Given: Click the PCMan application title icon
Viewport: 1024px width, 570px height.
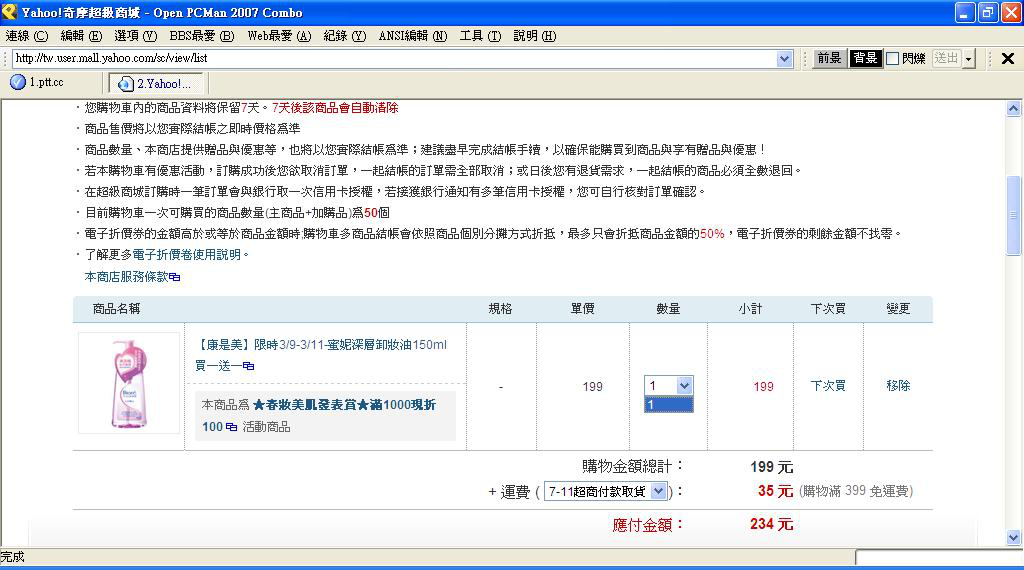Looking at the screenshot, I should [9, 12].
